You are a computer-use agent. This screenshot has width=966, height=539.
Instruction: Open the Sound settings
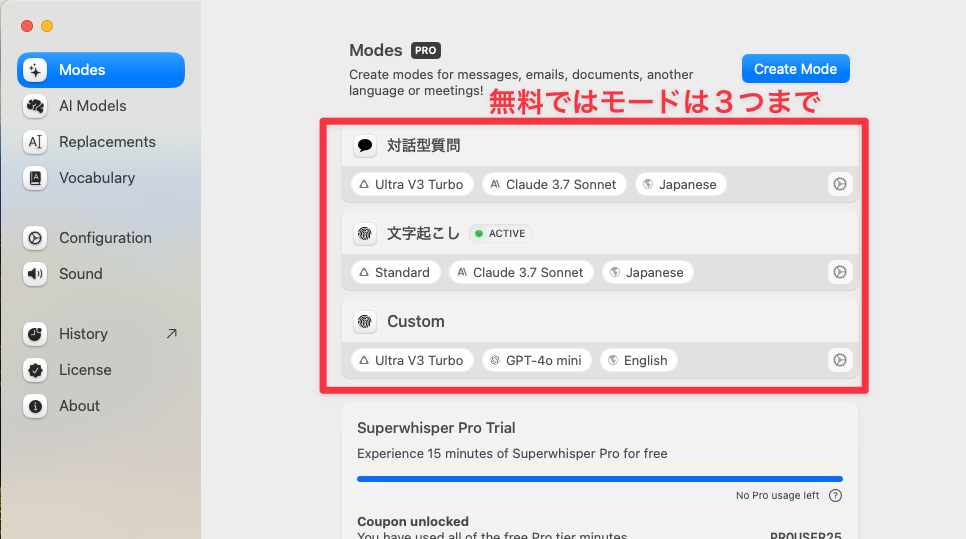coord(101,274)
